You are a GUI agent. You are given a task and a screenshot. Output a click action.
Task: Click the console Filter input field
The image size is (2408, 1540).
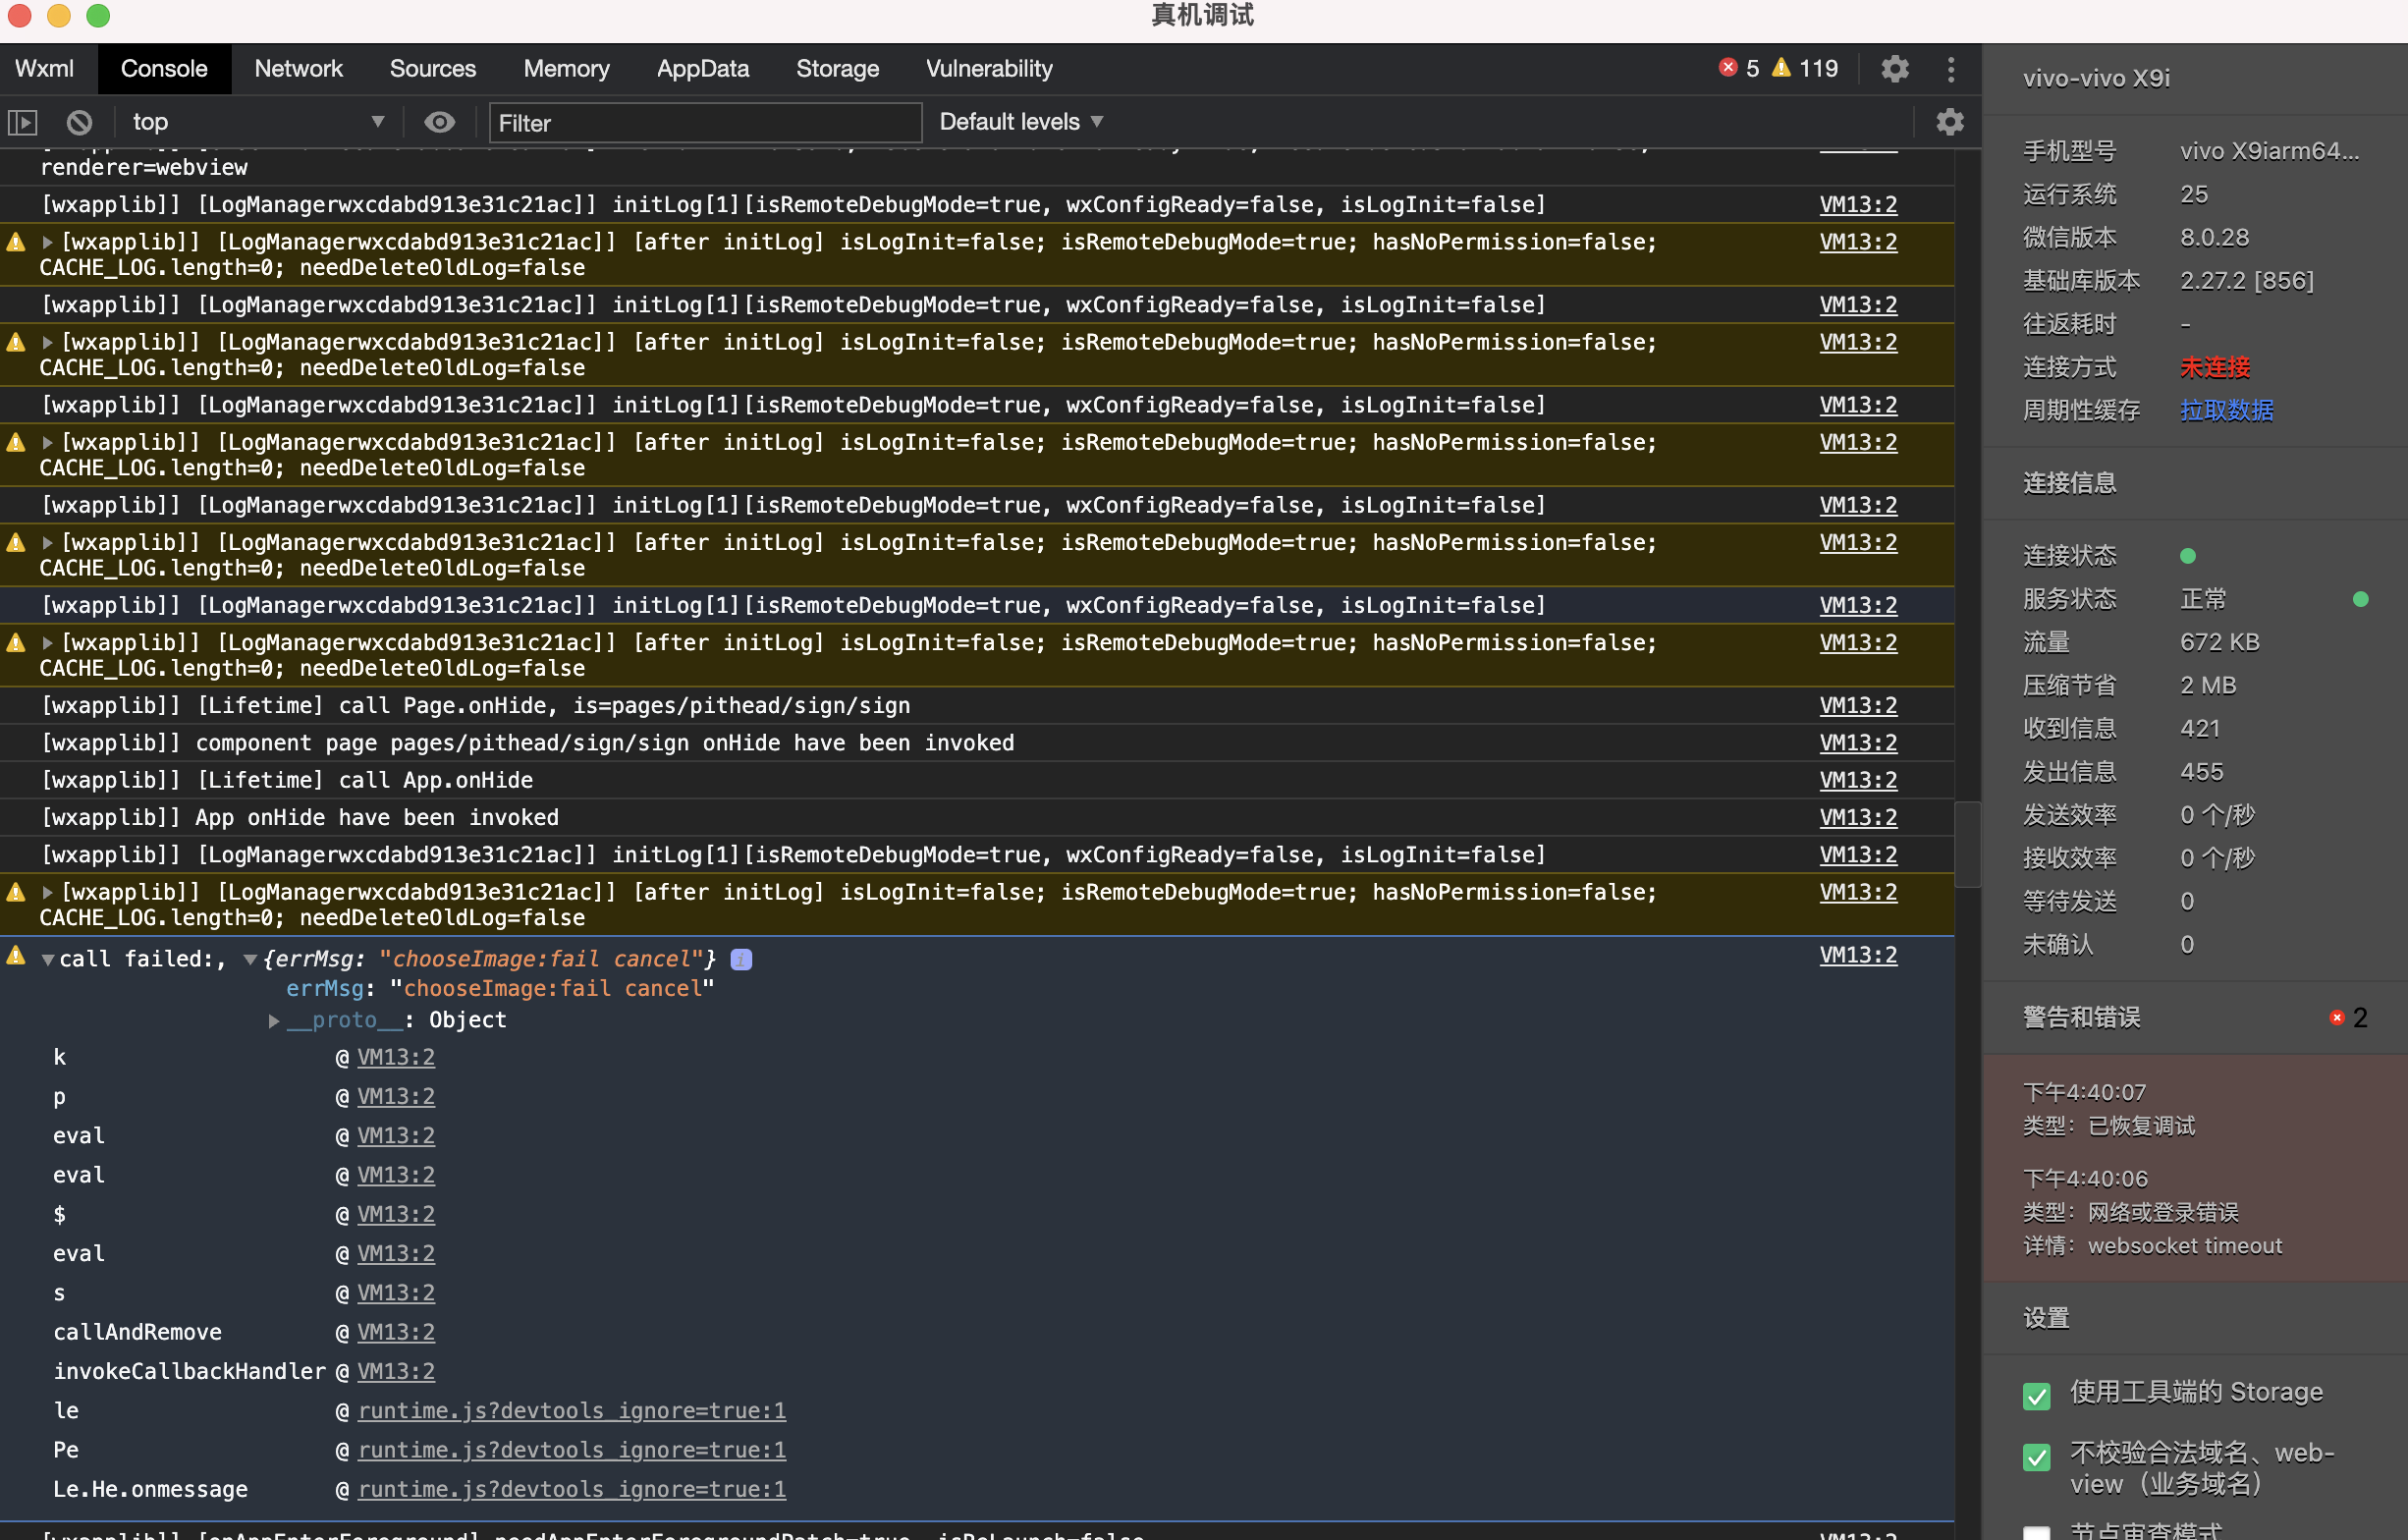click(704, 122)
